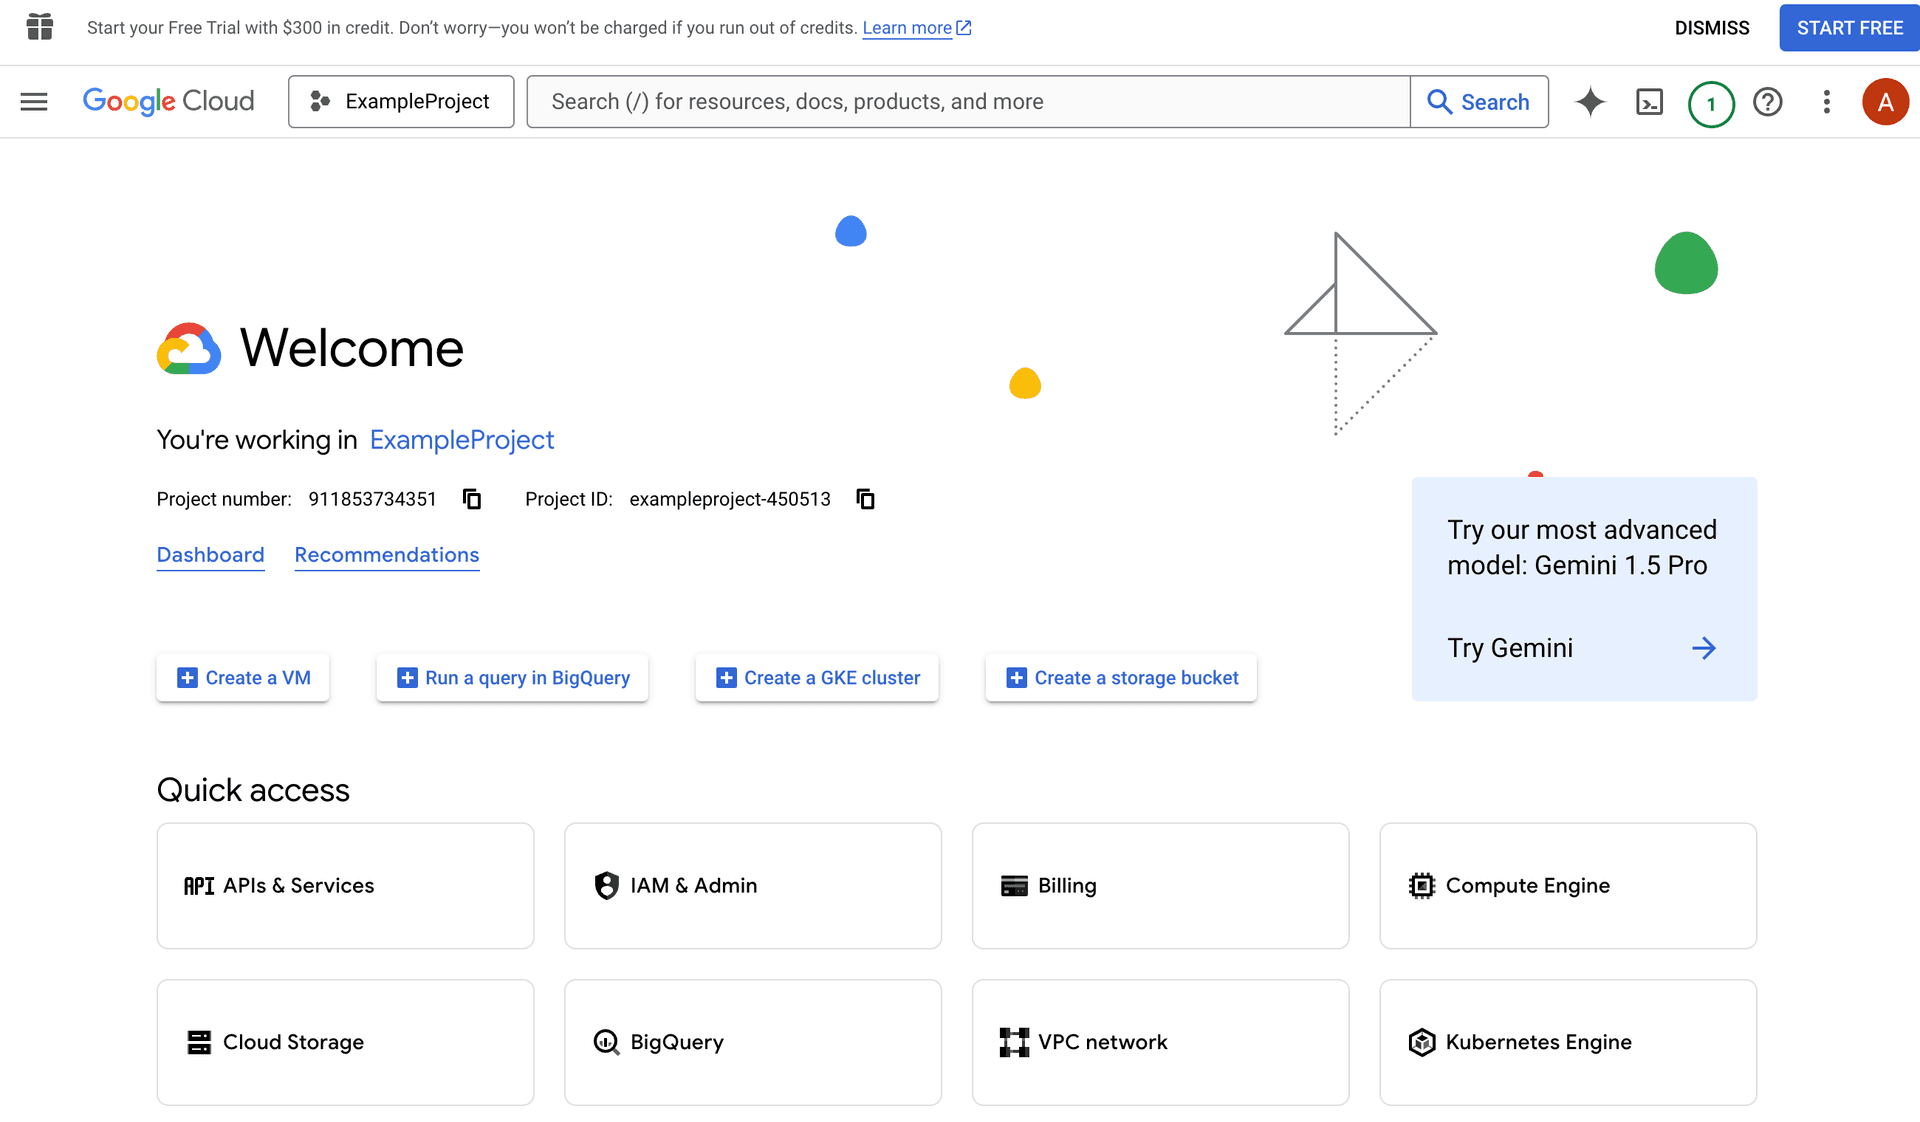The width and height of the screenshot is (1920, 1122).
Task: Open the three-dot settings and utilities menu
Action: tap(1826, 101)
